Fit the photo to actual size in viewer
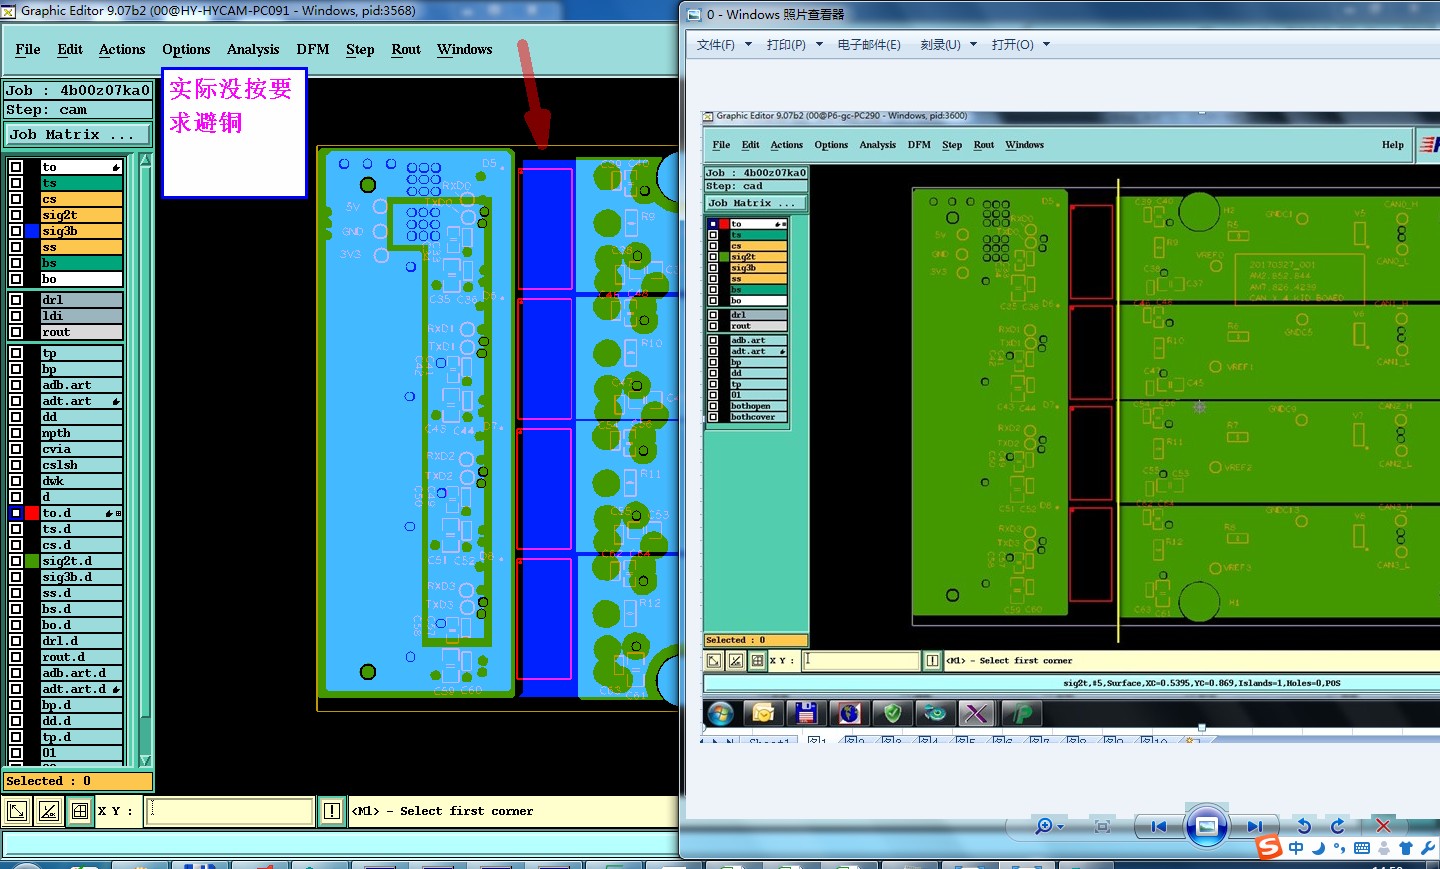This screenshot has width=1440, height=869. tap(1102, 826)
